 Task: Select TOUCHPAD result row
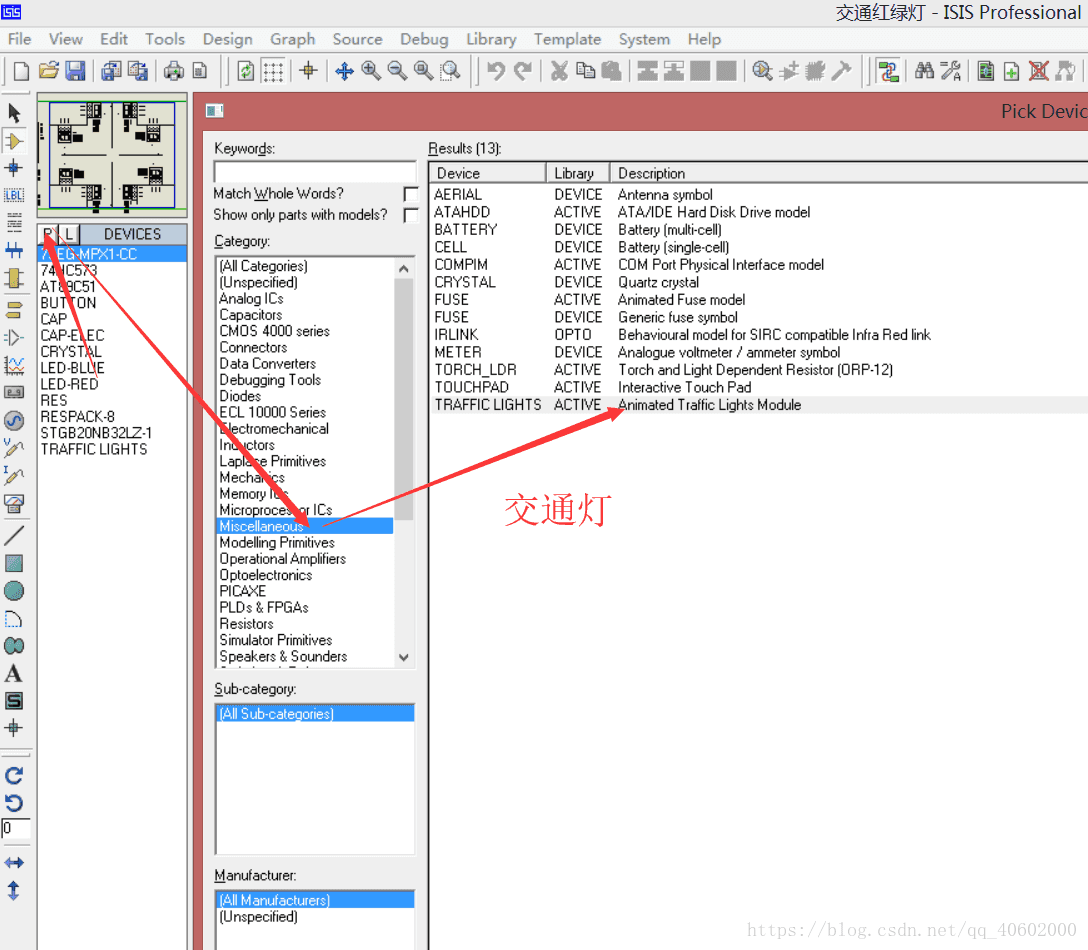click(x=759, y=387)
